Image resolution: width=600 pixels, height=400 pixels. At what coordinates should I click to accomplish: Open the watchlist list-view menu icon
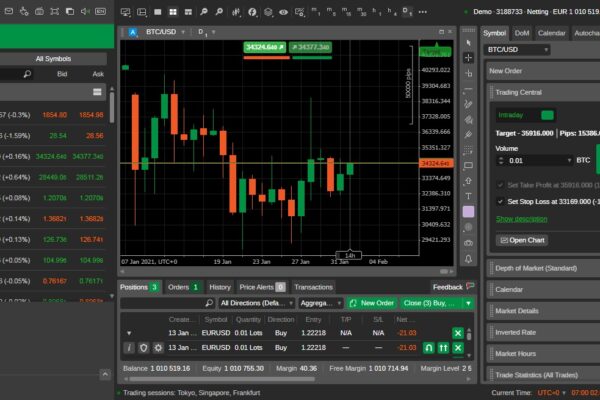pyautogui.click(x=97, y=92)
